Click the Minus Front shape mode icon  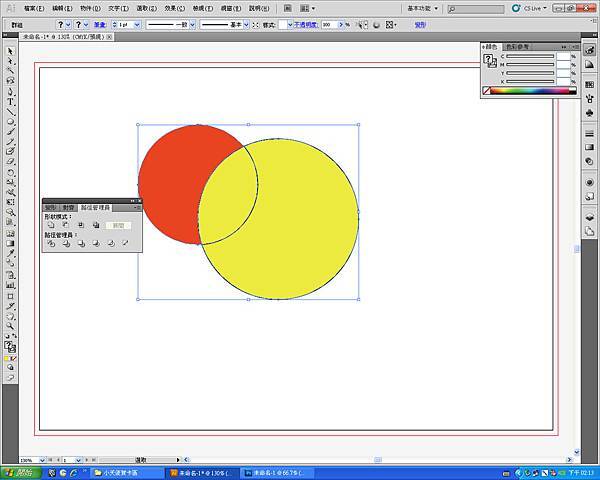coord(65,225)
